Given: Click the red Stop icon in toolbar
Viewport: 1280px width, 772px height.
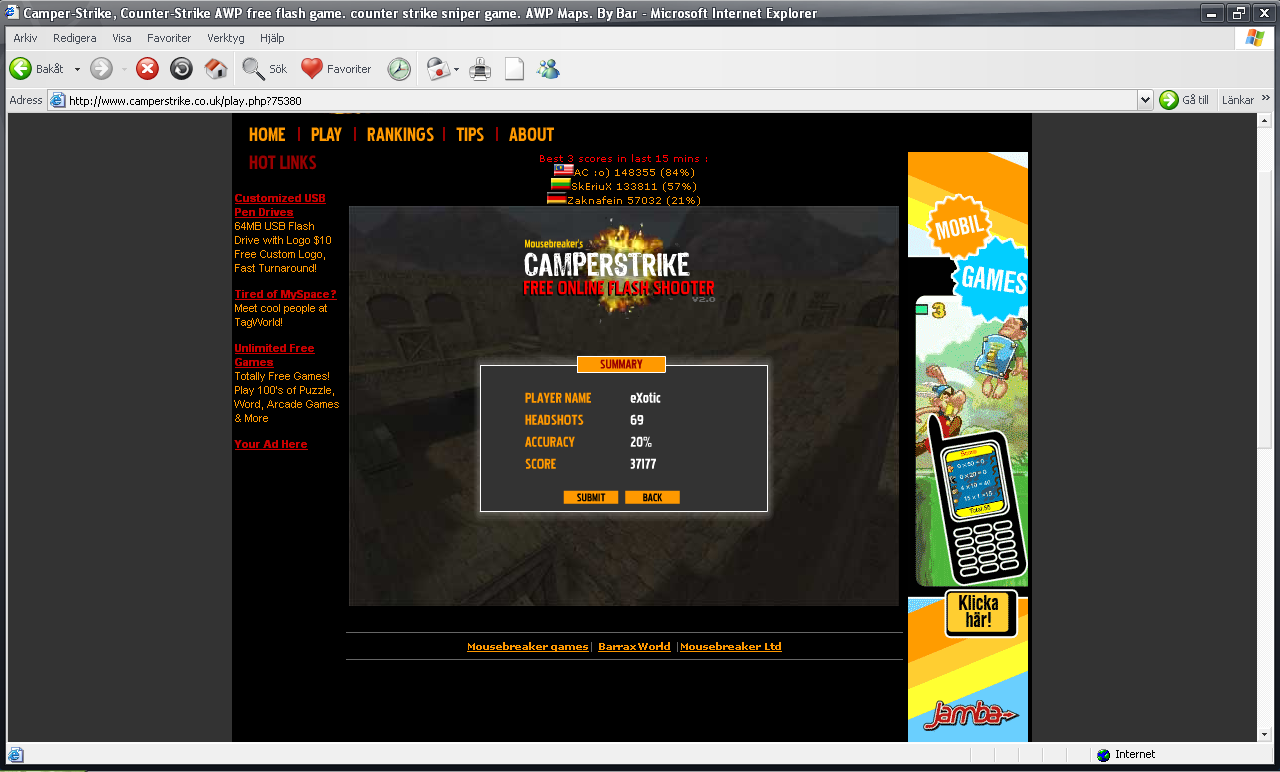Looking at the screenshot, I should [x=147, y=69].
